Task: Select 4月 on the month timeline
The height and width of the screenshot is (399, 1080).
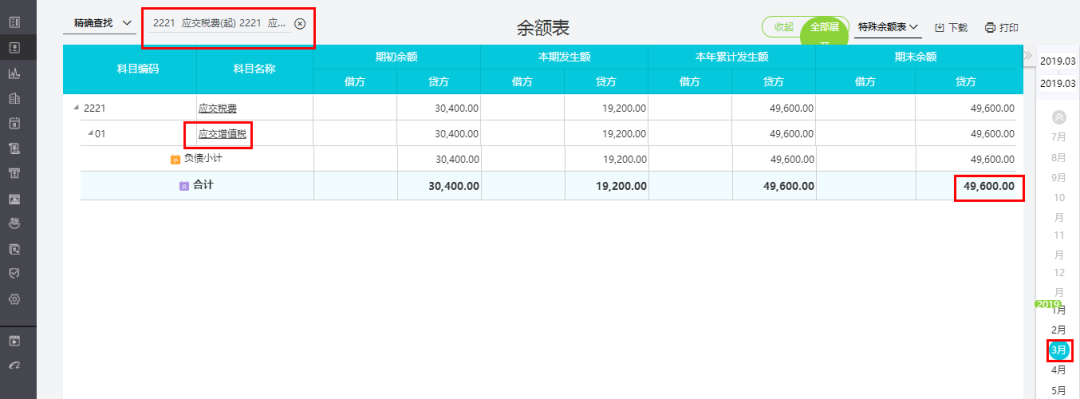Action: pos(1059,370)
